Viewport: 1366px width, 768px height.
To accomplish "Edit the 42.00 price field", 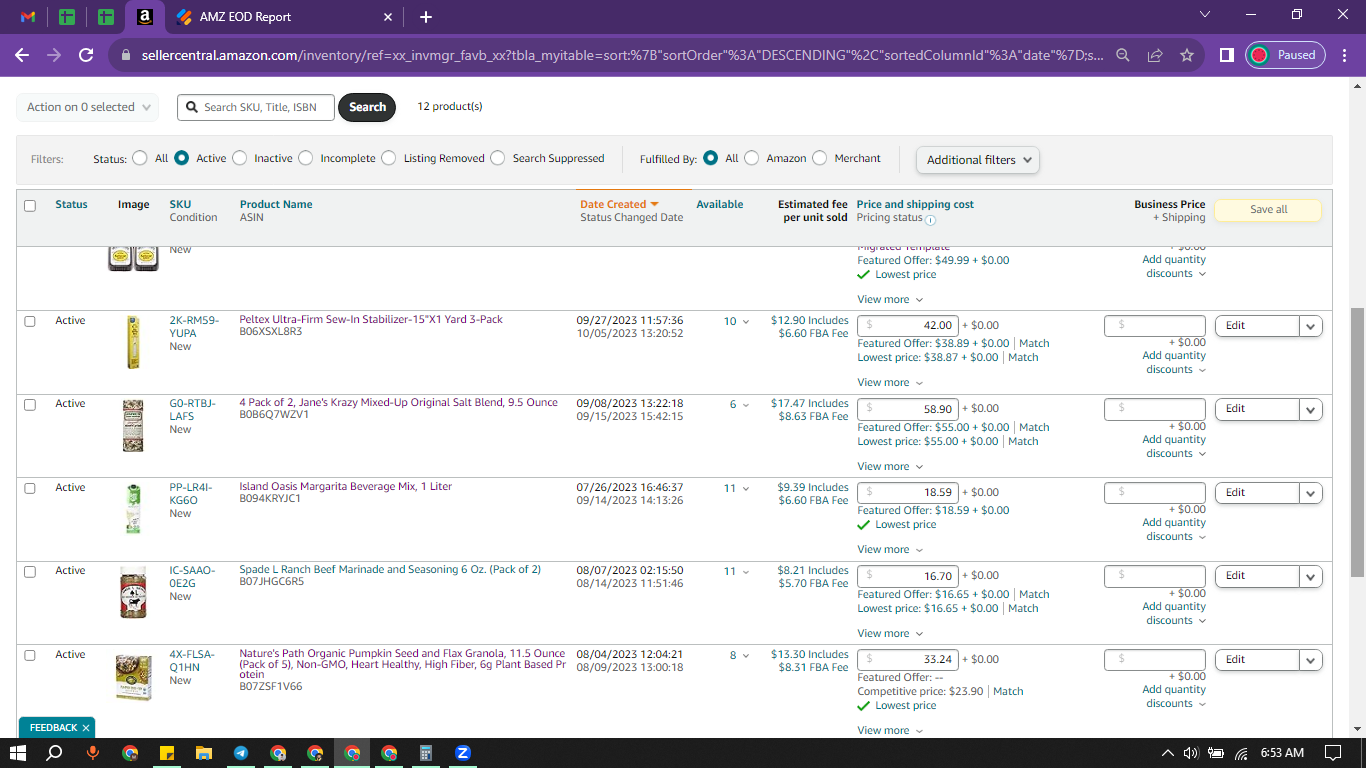I will (909, 325).
